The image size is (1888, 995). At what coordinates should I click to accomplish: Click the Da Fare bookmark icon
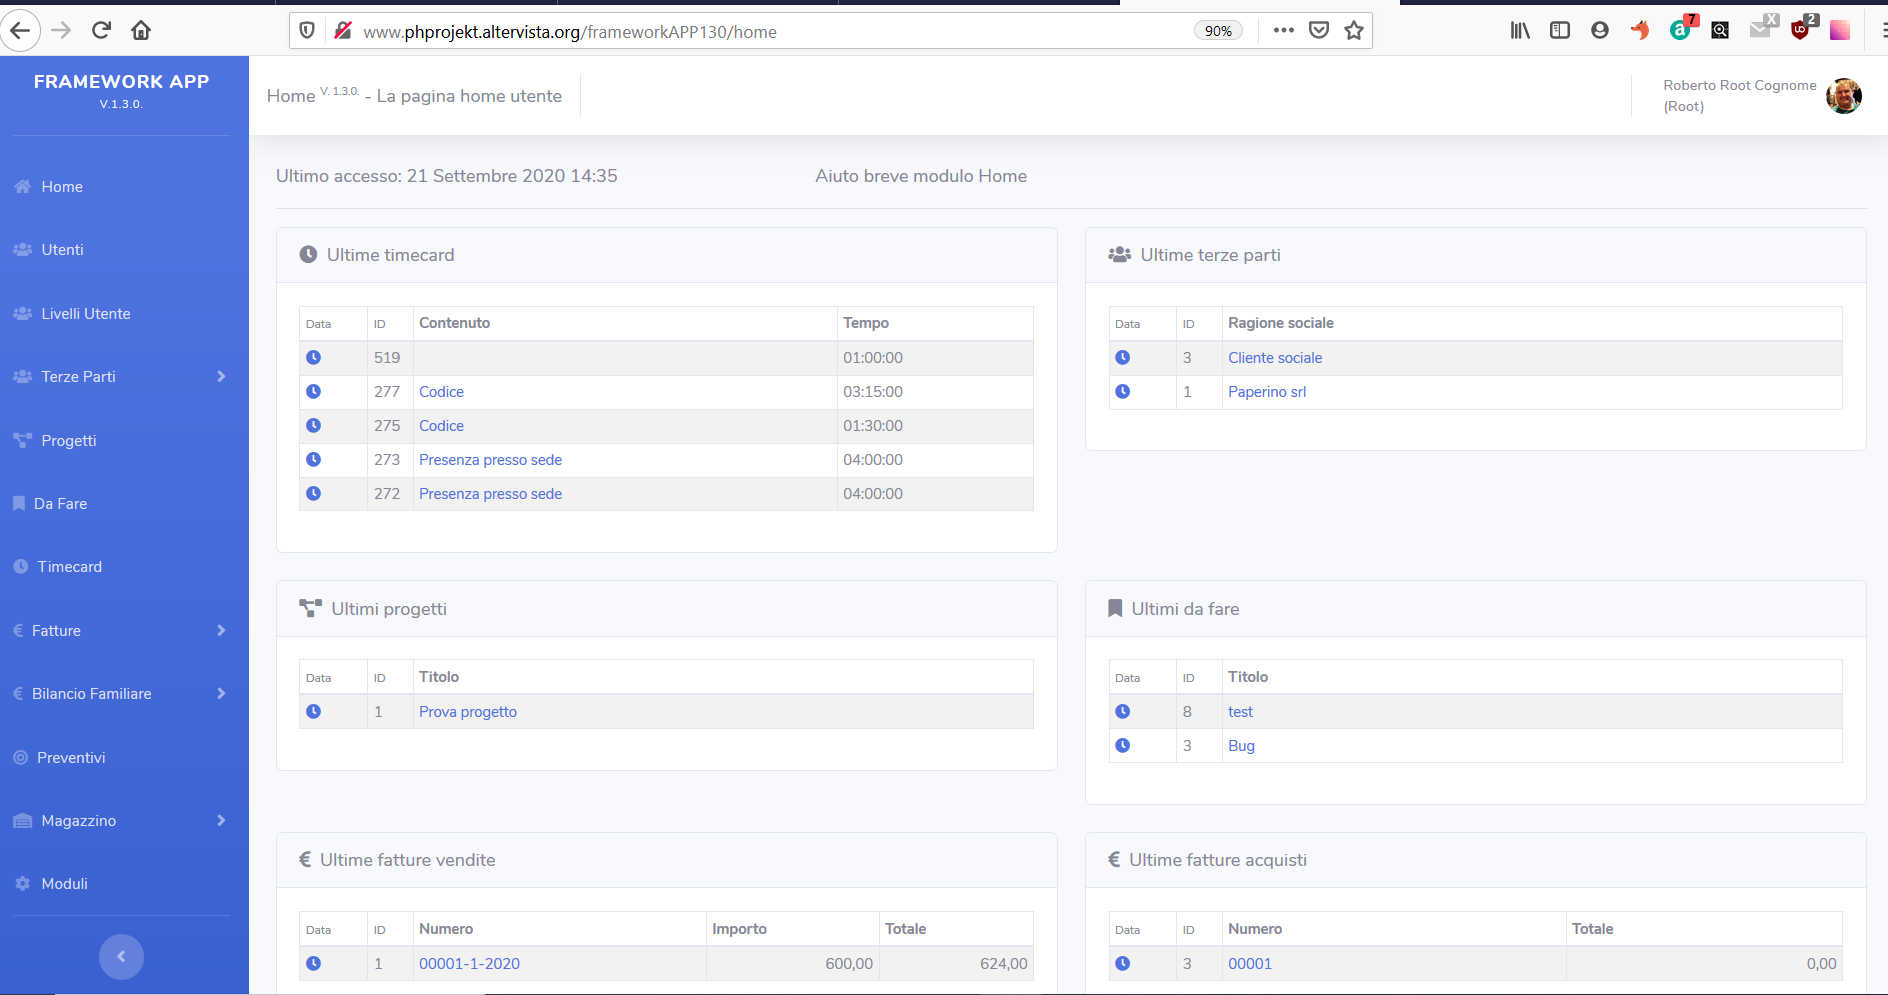(19, 504)
